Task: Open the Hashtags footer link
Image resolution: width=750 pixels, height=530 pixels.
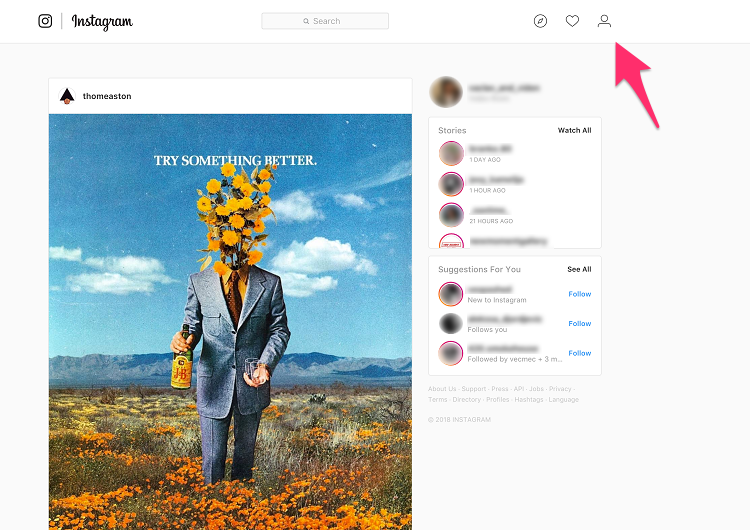Action: tap(529, 399)
